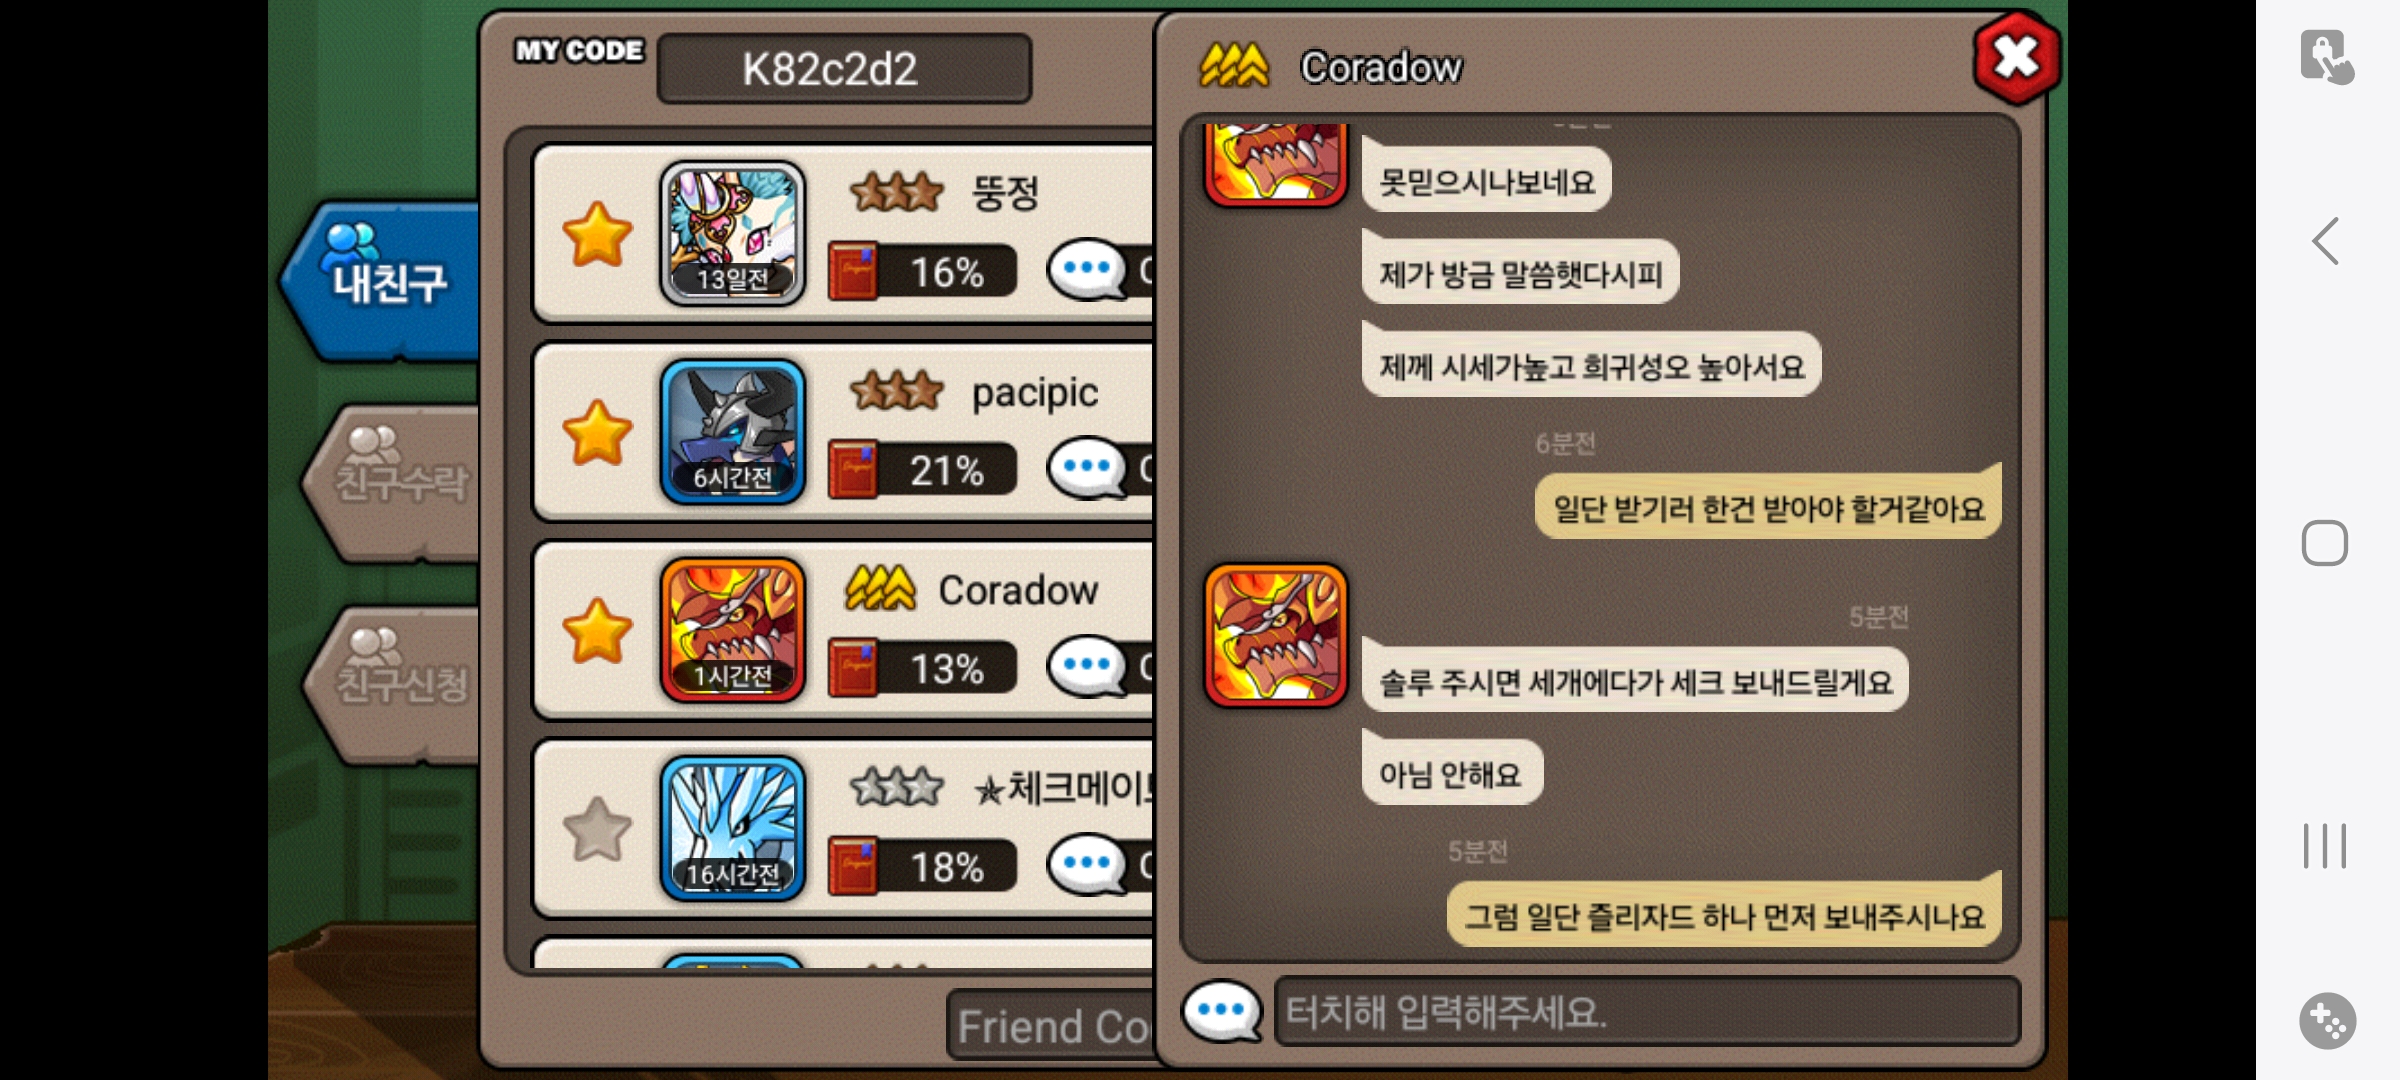Open chat bubble for 18% friend
This screenshot has width=2400, height=1080.
tap(1087, 864)
